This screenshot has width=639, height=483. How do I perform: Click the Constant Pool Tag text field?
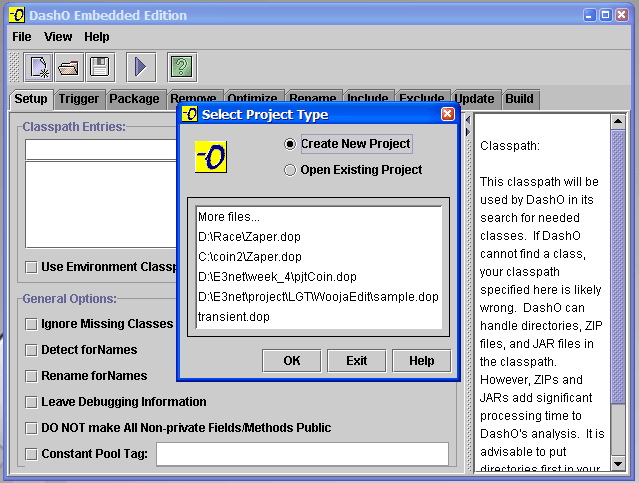click(x=302, y=454)
